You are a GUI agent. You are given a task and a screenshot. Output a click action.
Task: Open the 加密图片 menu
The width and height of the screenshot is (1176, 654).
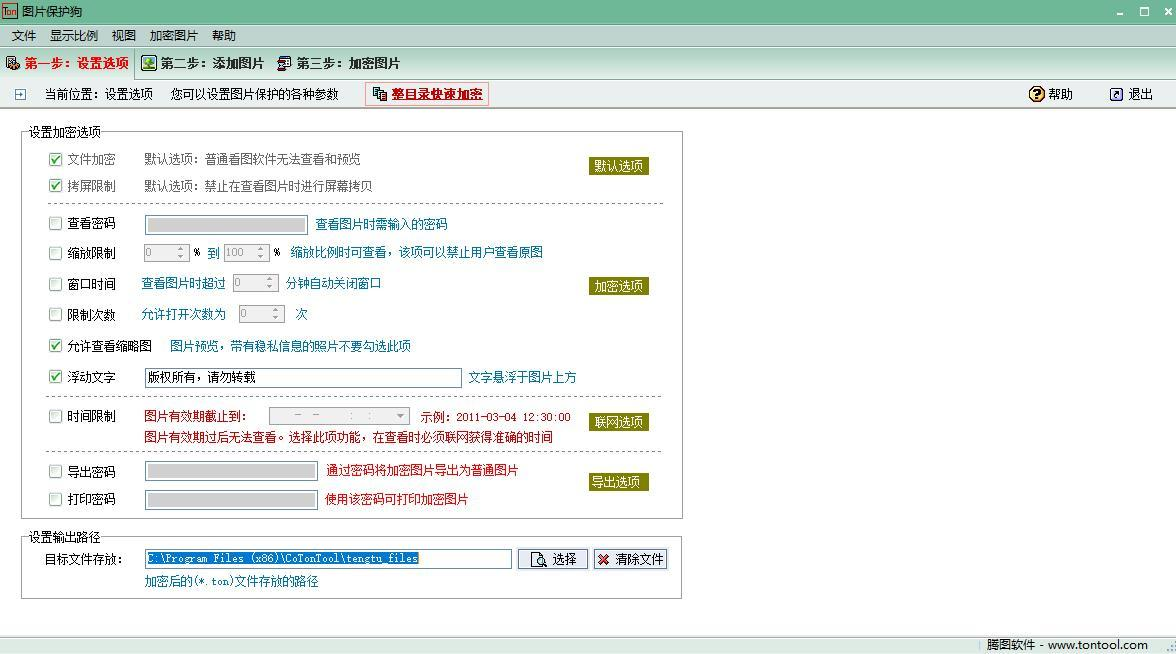coord(173,35)
